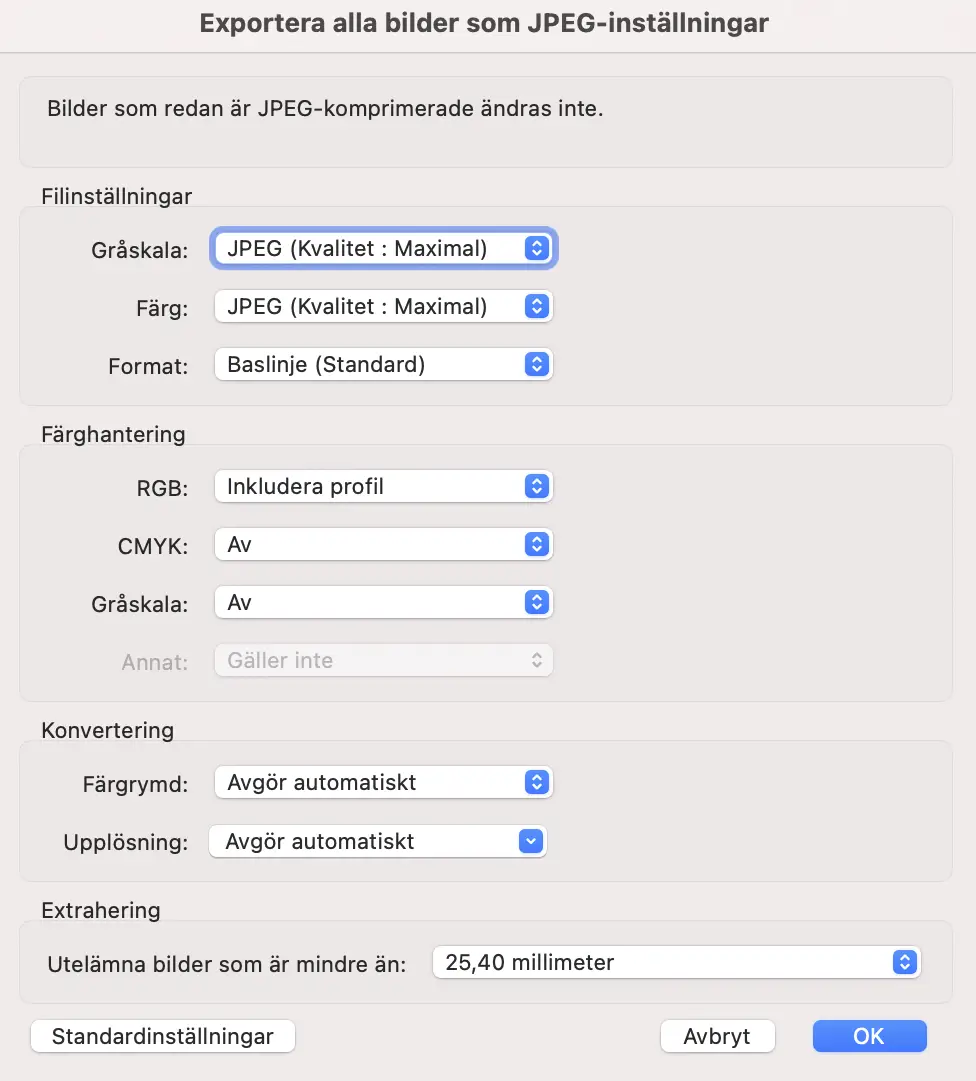Open the CMYK dropdown set to Av
Image resolution: width=976 pixels, height=1081 pixels.
[383, 544]
